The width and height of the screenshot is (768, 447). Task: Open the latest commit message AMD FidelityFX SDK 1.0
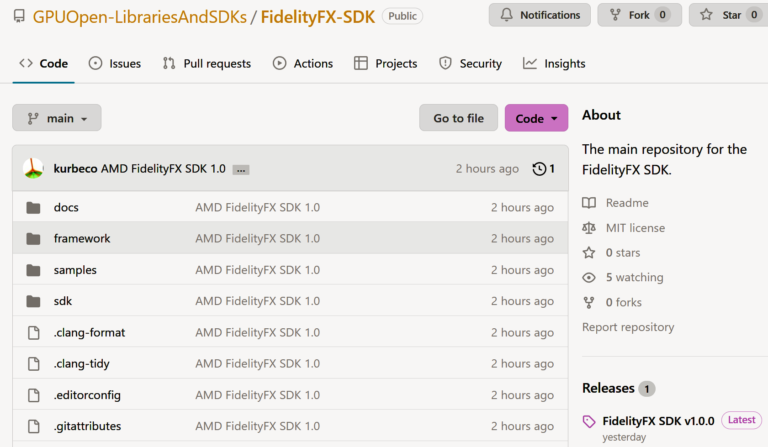click(163, 169)
